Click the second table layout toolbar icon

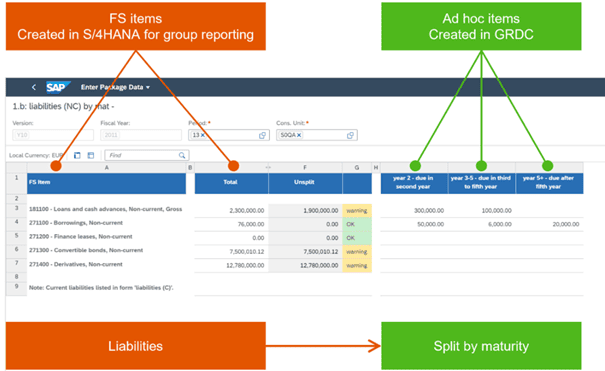[x=91, y=155]
